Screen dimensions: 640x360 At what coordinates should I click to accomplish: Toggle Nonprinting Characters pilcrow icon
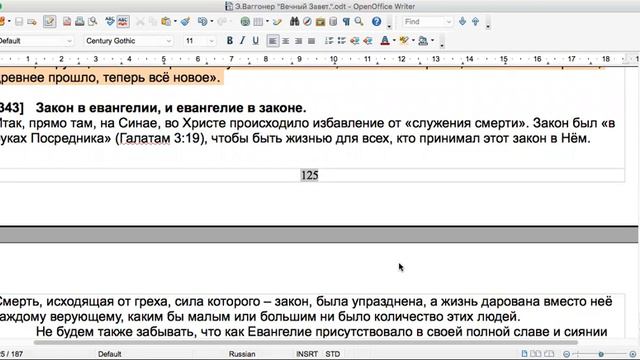pos(346,22)
